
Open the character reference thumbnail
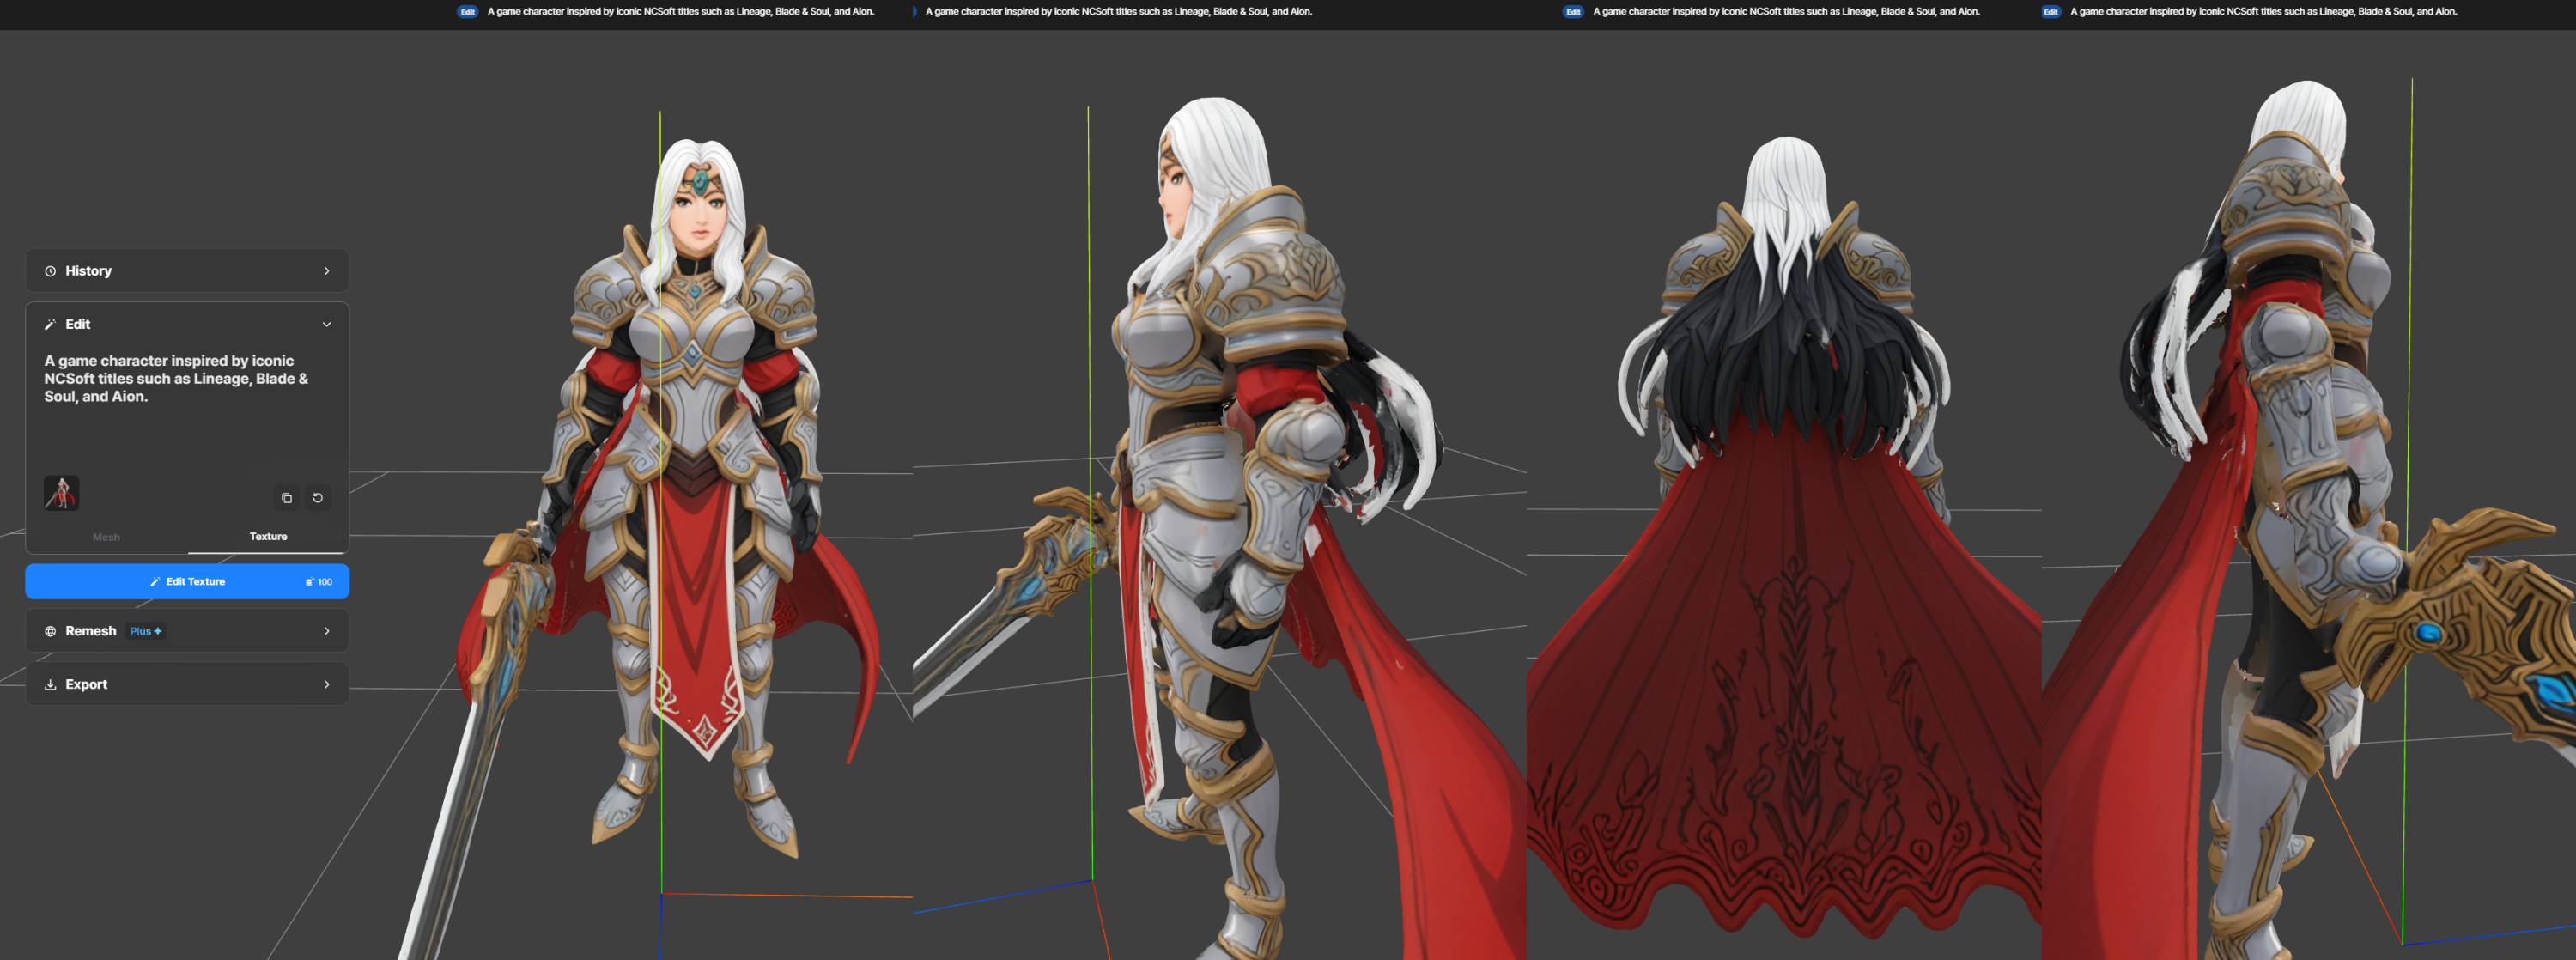(x=61, y=493)
